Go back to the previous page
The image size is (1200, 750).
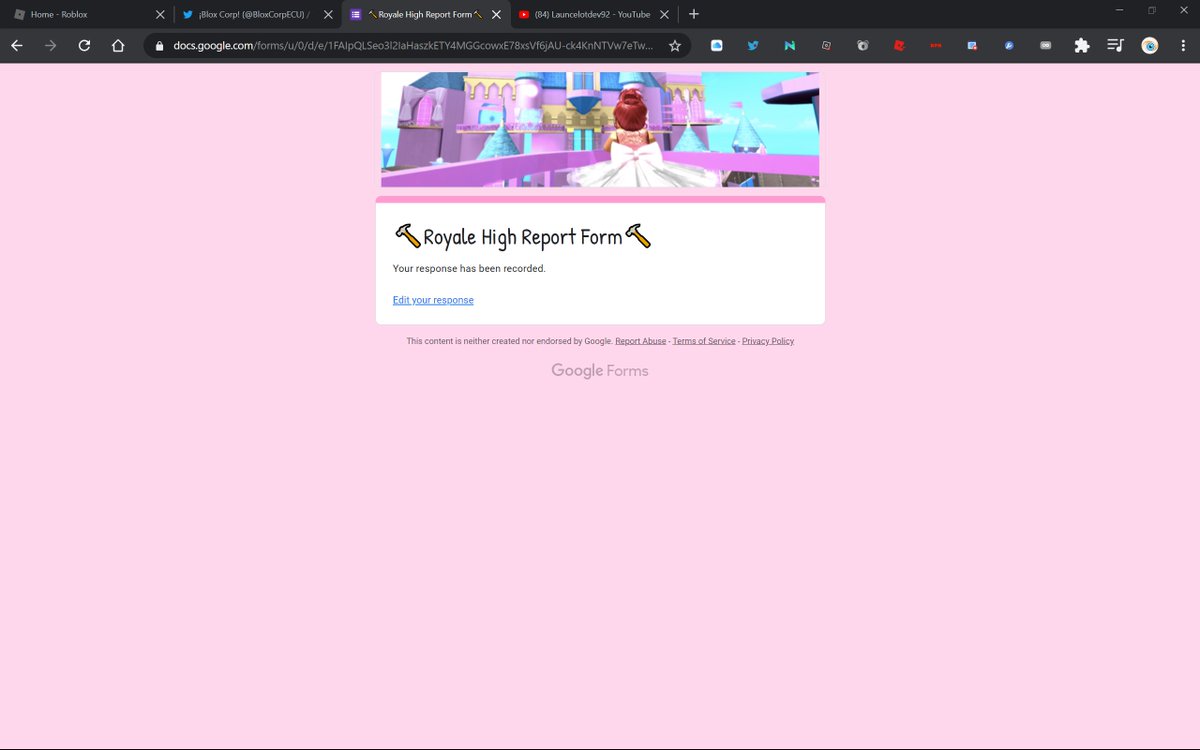pyautogui.click(x=17, y=45)
